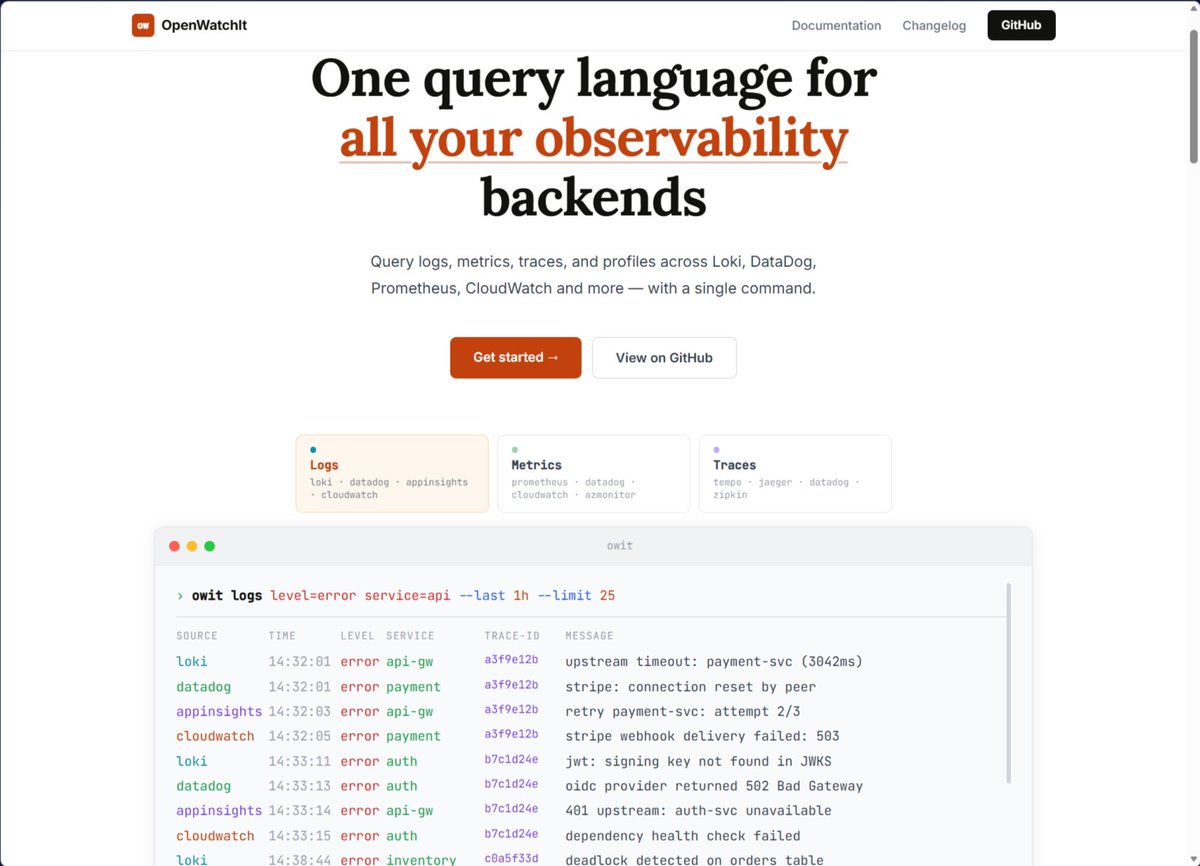
Task: Click the auth service at 14:33:11
Action: point(402,761)
